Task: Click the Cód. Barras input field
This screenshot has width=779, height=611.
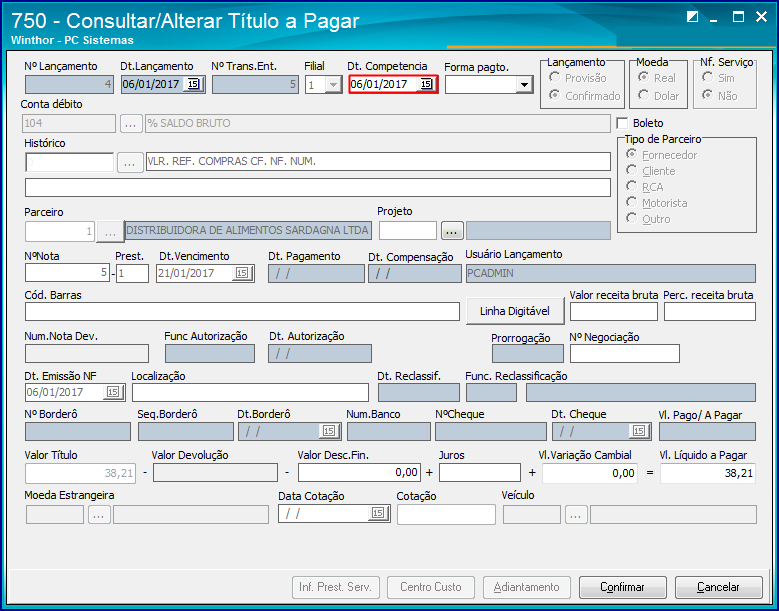Action: tap(242, 311)
